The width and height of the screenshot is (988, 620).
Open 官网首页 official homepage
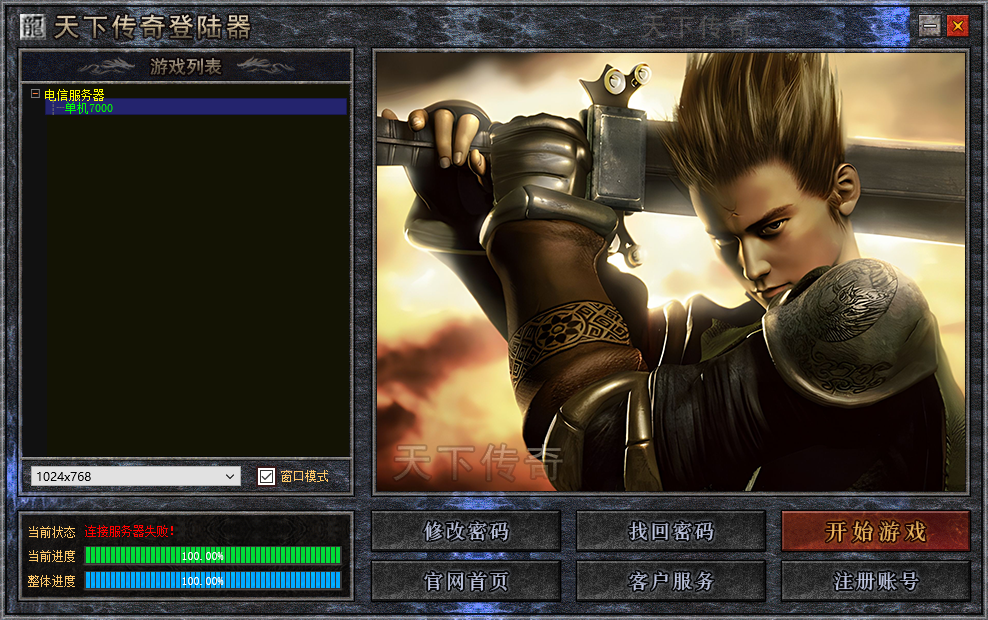465,580
